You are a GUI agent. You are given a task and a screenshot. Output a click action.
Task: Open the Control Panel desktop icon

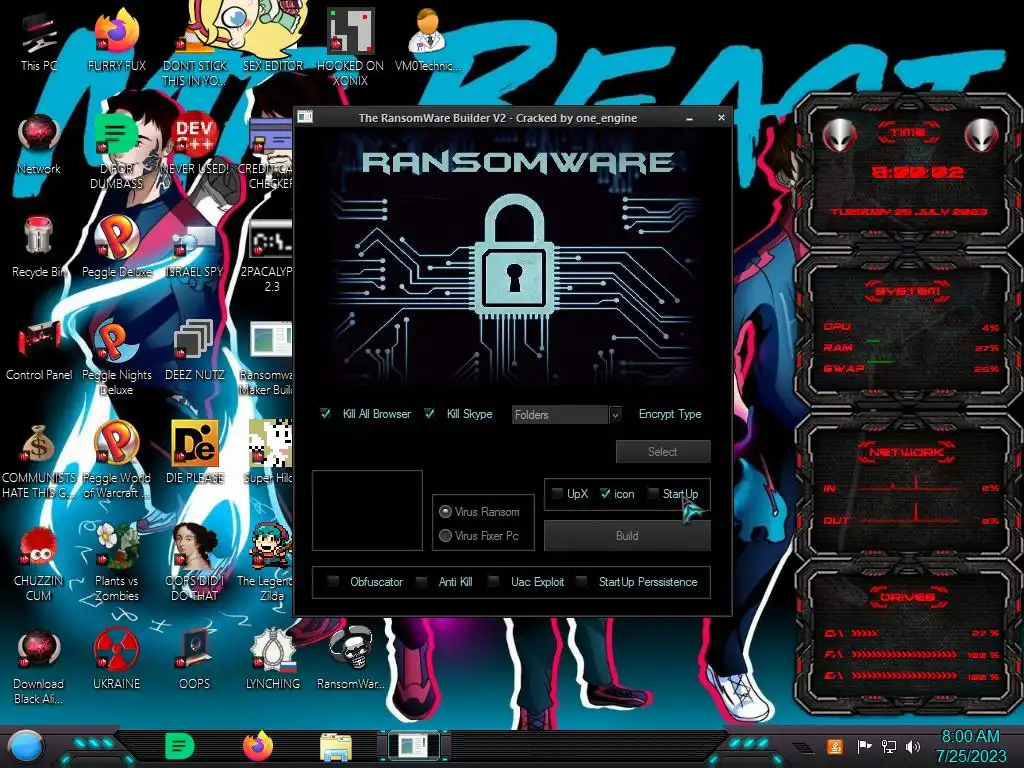click(39, 351)
